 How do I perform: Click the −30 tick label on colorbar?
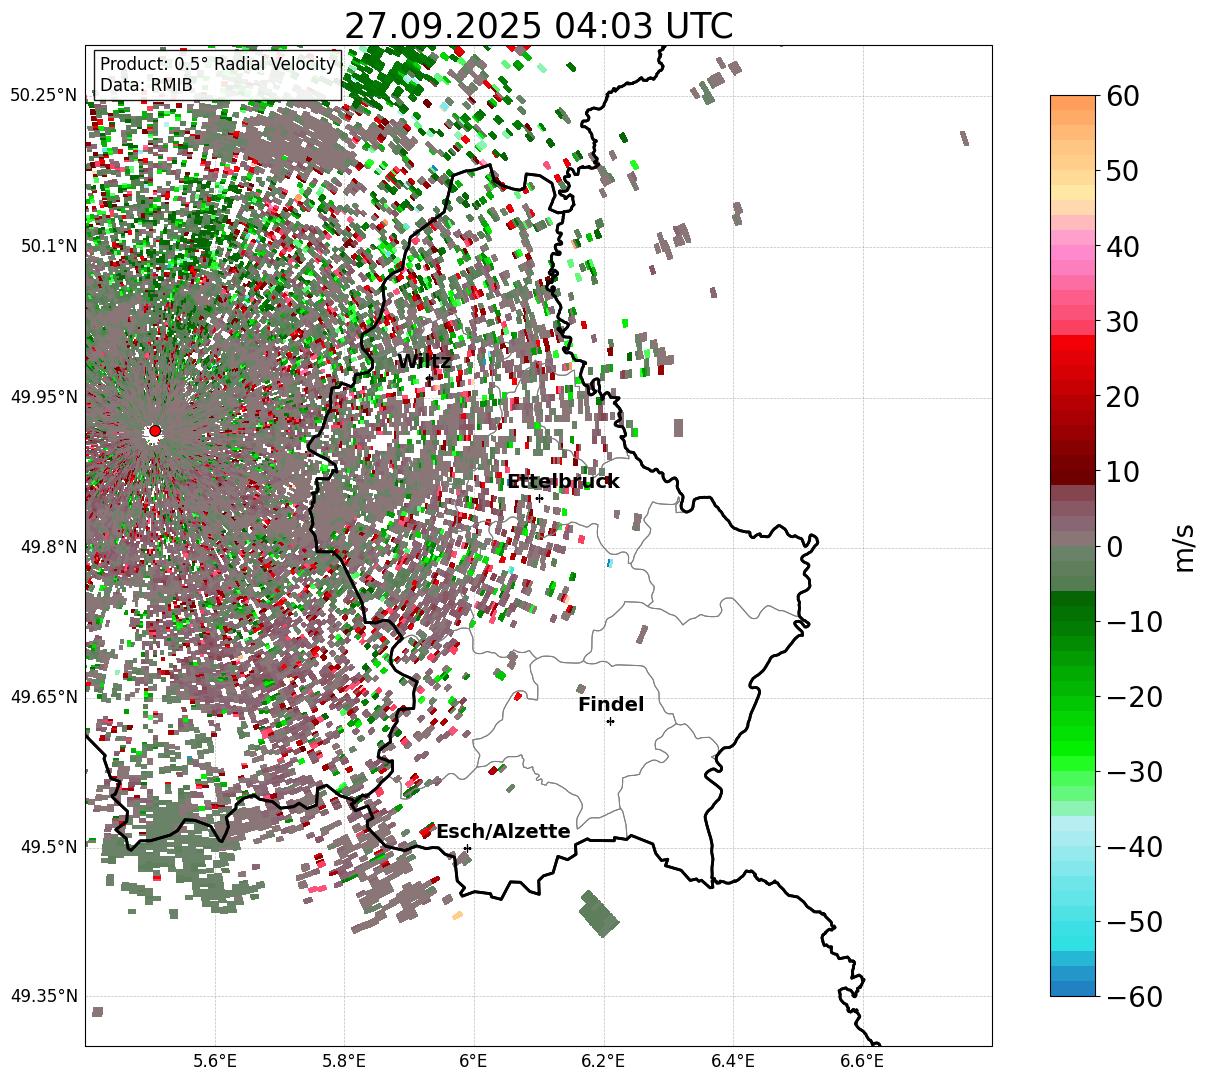point(1134,771)
